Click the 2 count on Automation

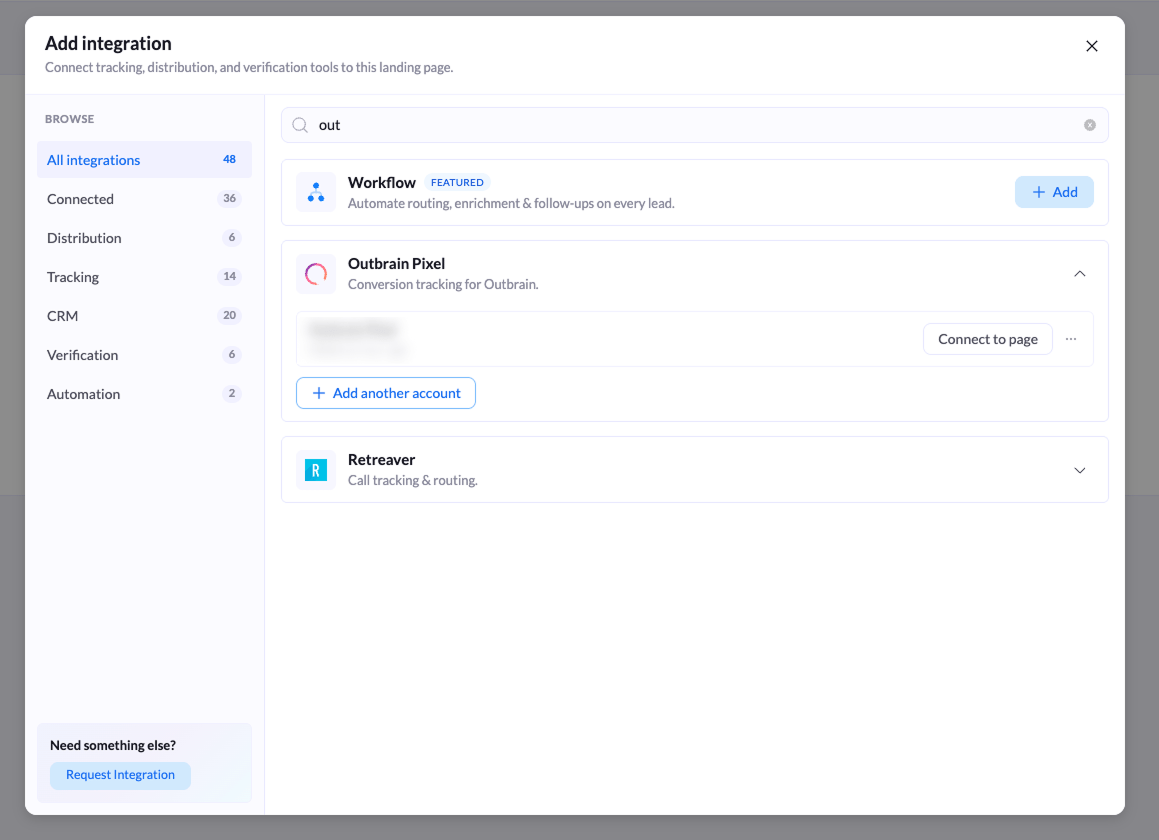231,393
